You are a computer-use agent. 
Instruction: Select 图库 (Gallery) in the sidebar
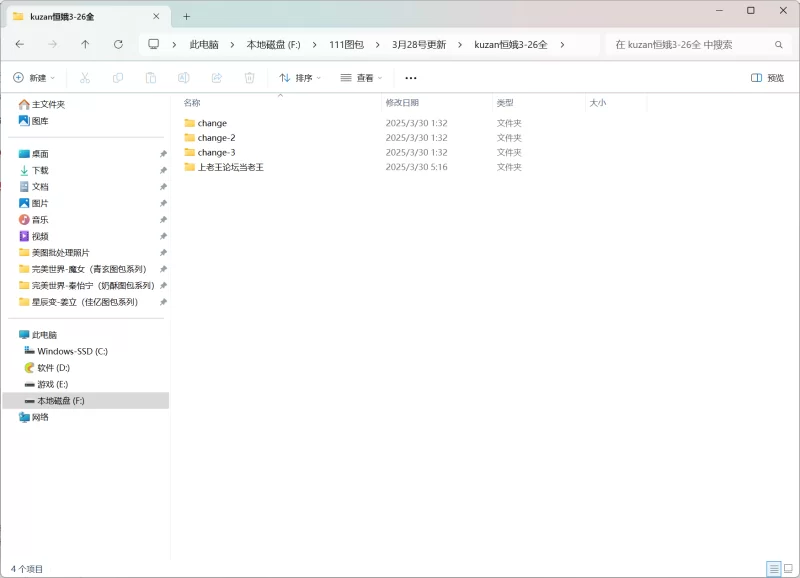click(40, 121)
